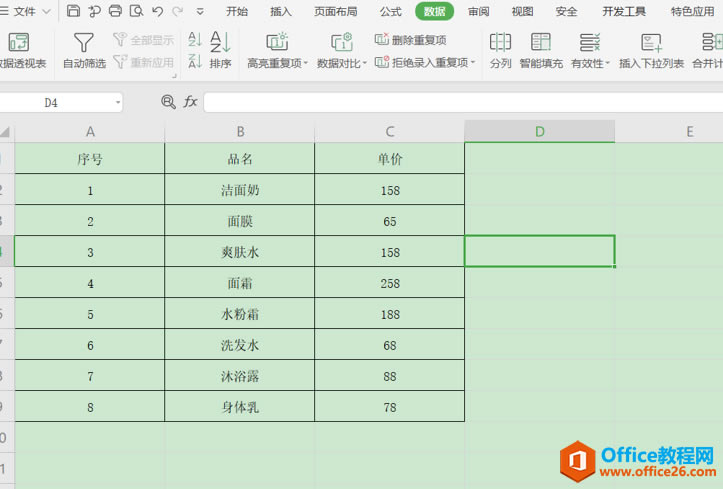Click 删除重复项 remove duplicates
Viewport: 723px width, 489px height.
tap(410, 40)
